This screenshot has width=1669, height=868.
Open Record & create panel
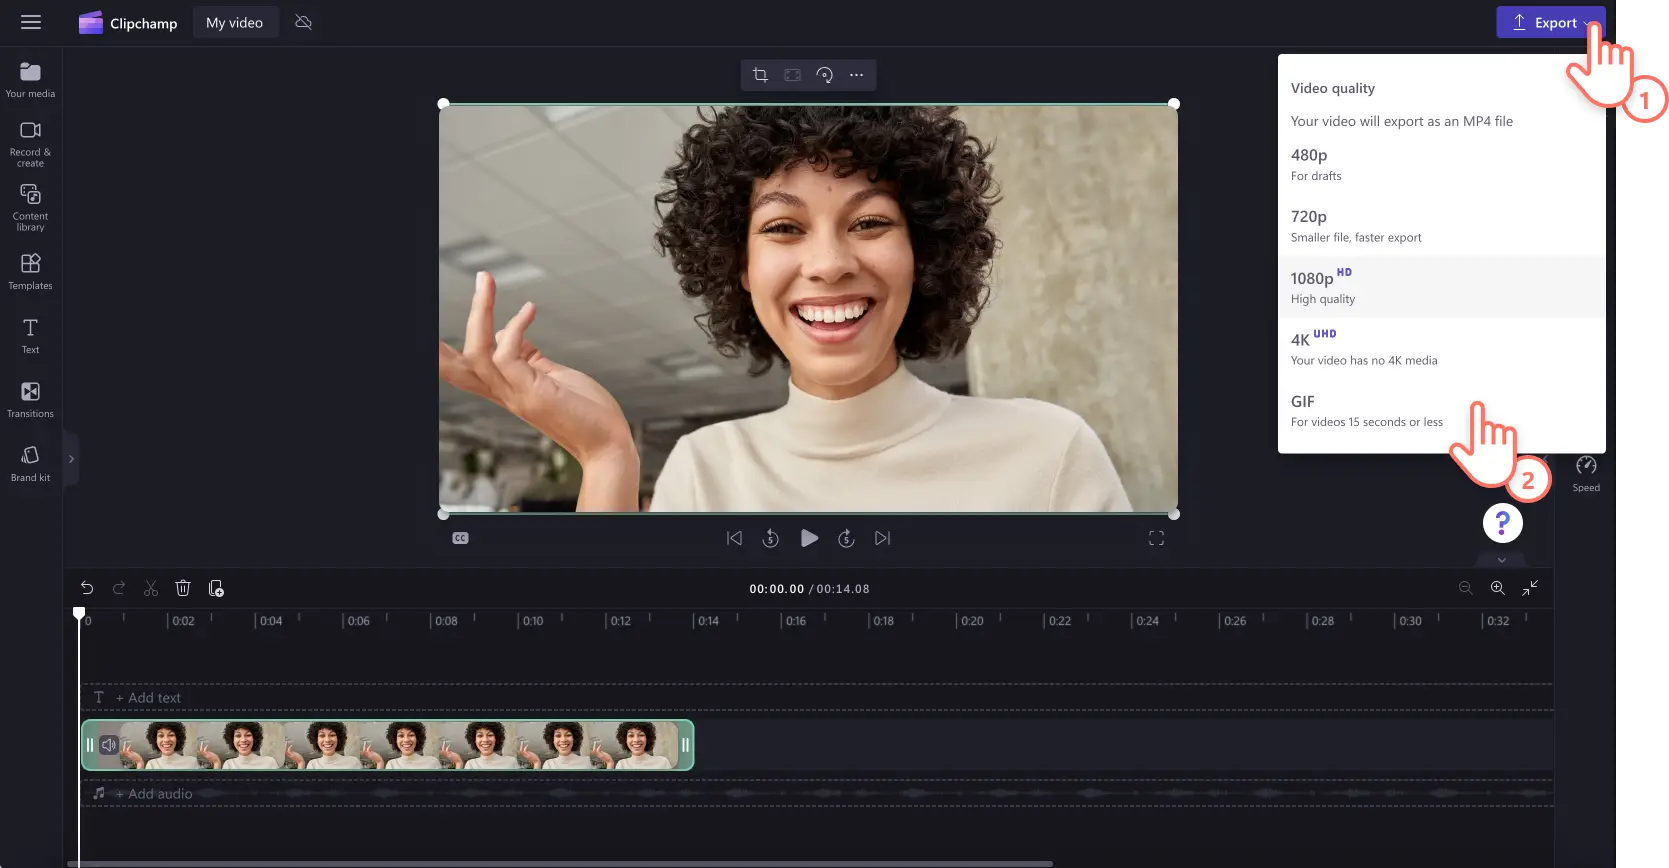[x=30, y=143]
